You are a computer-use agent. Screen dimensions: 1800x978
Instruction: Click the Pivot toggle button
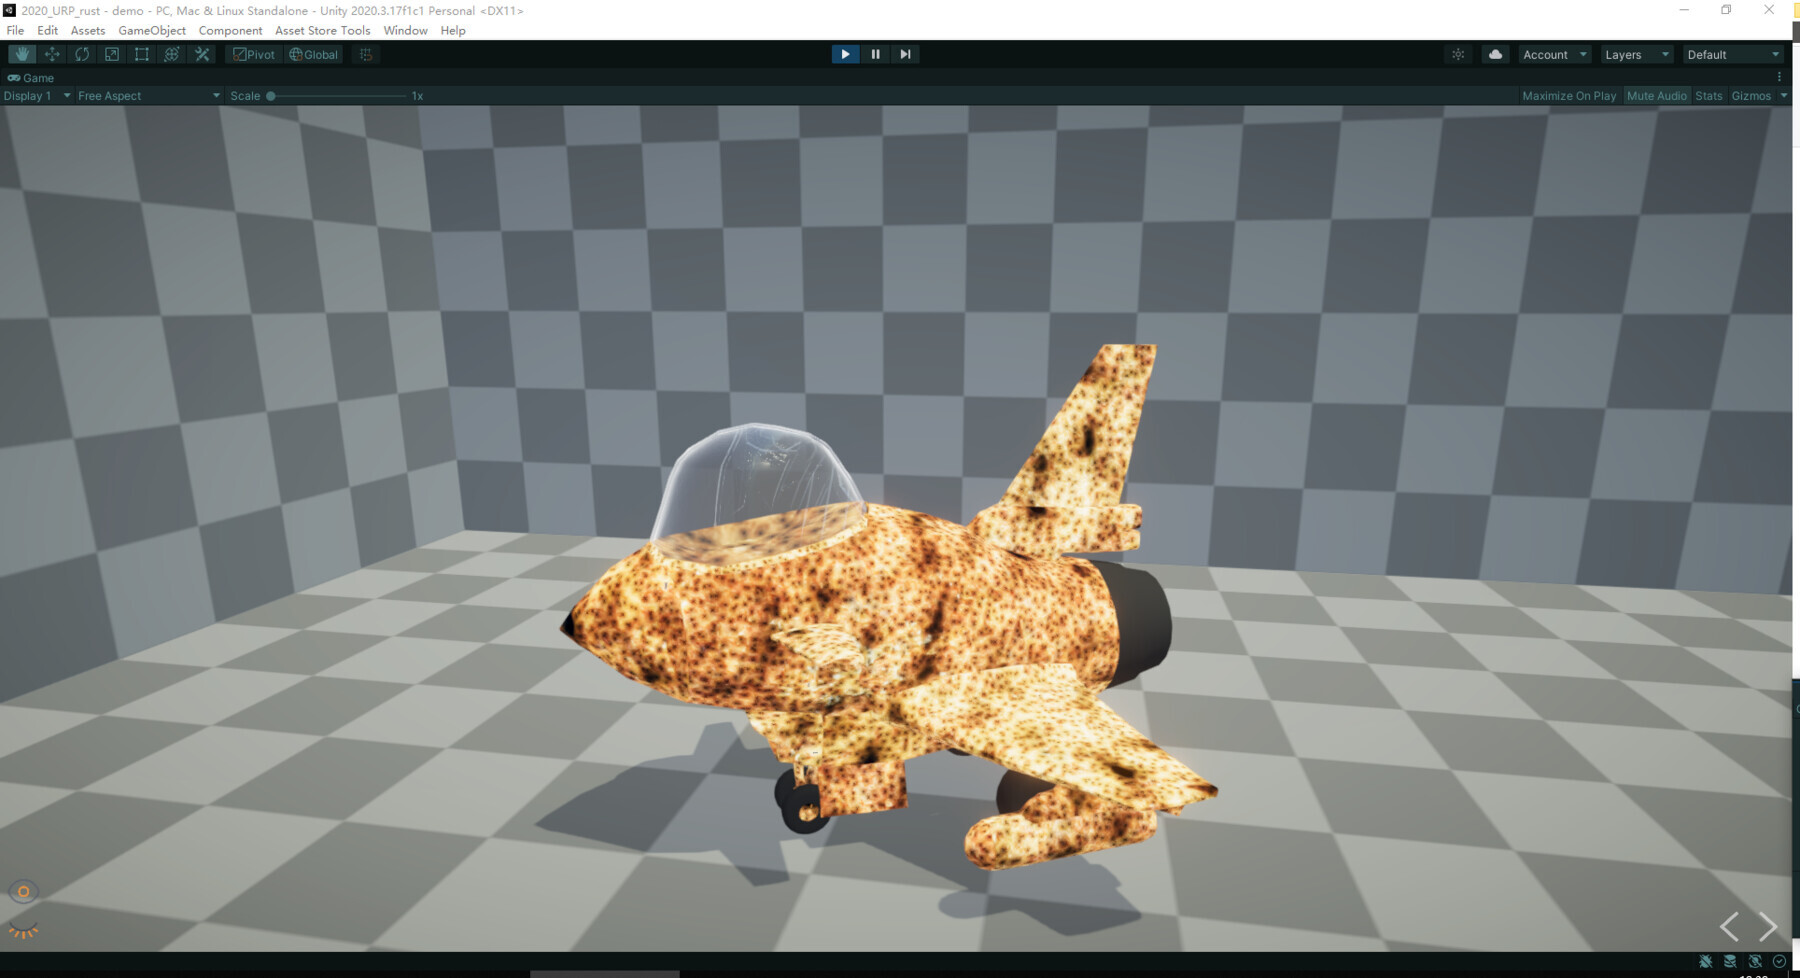pyautogui.click(x=255, y=54)
